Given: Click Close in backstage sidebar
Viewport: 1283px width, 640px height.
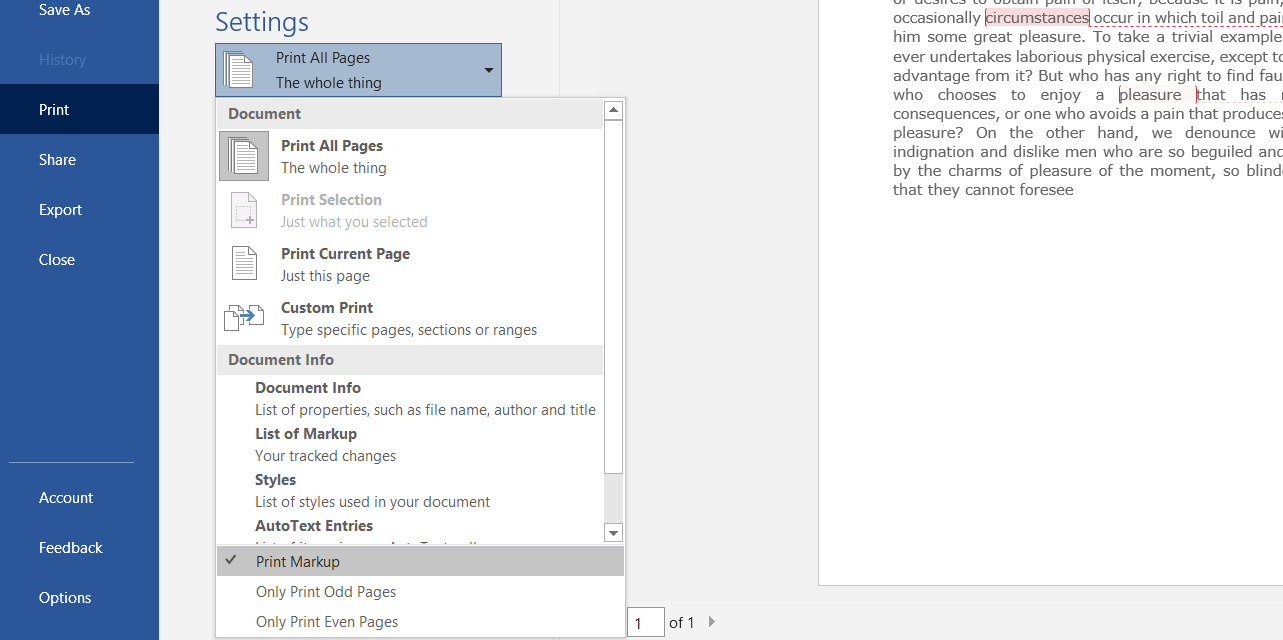Looking at the screenshot, I should tap(79, 260).
